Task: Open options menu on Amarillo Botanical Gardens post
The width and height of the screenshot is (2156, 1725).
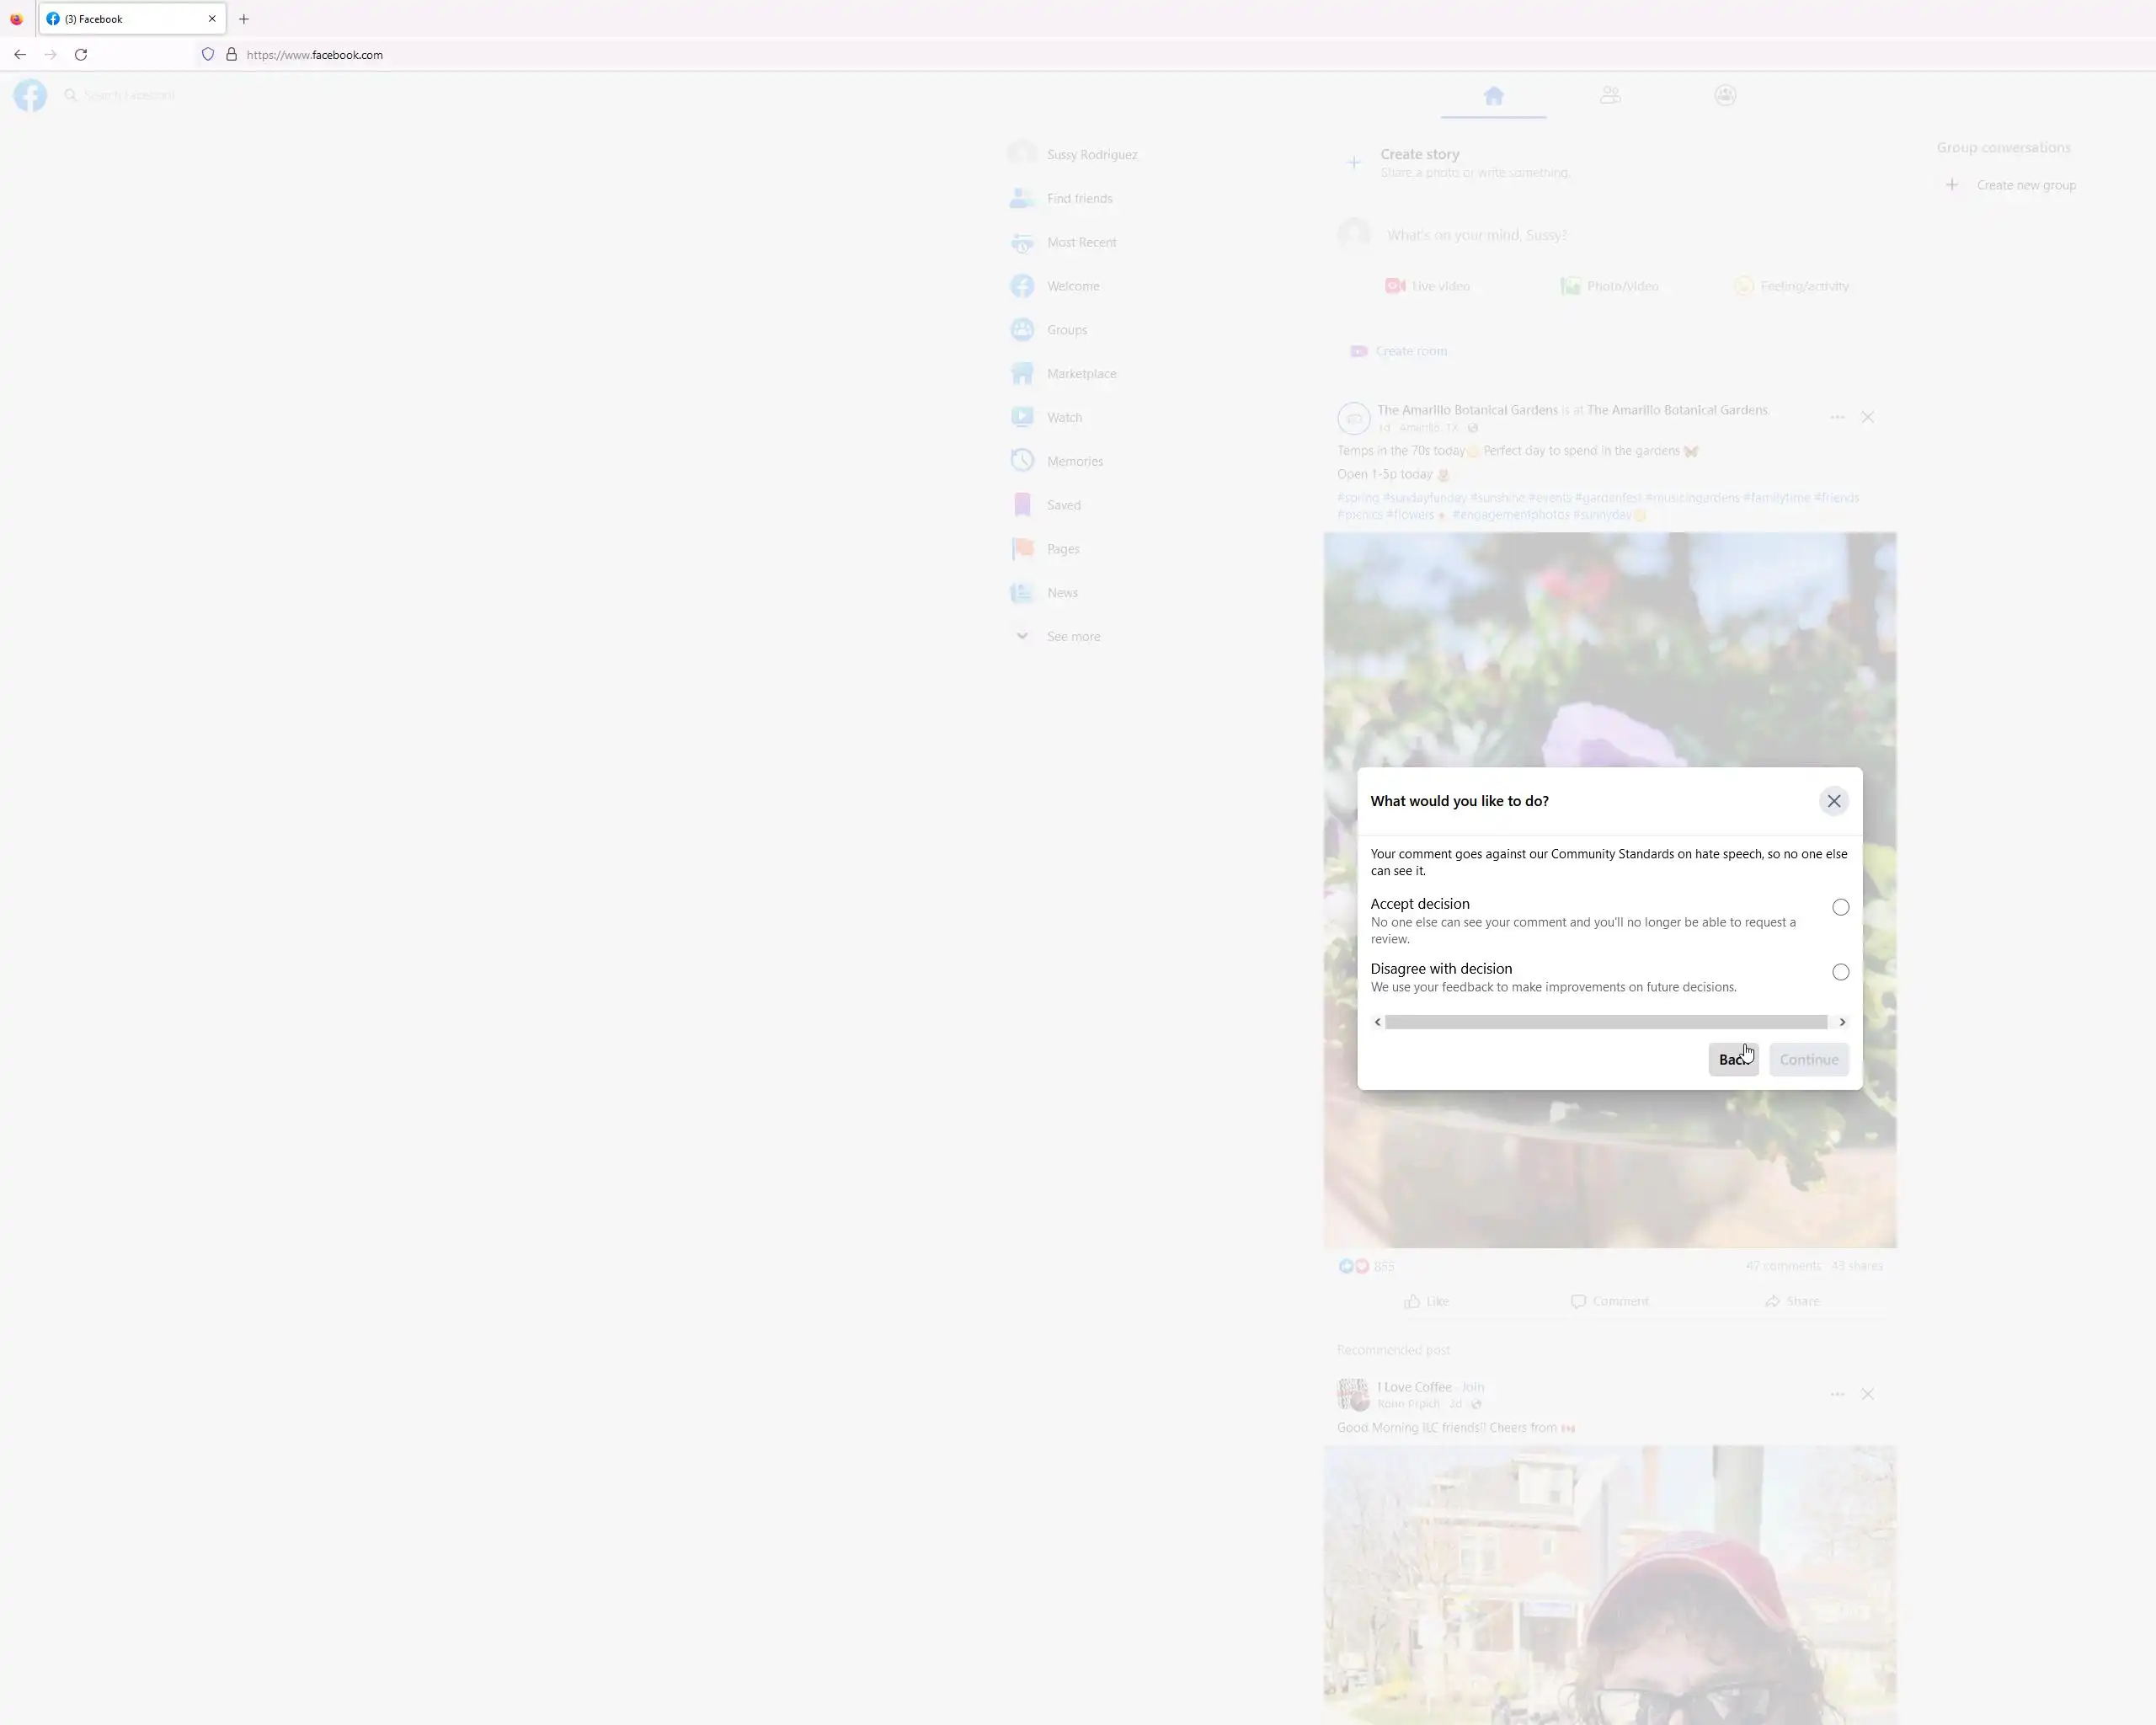Action: [x=1837, y=417]
